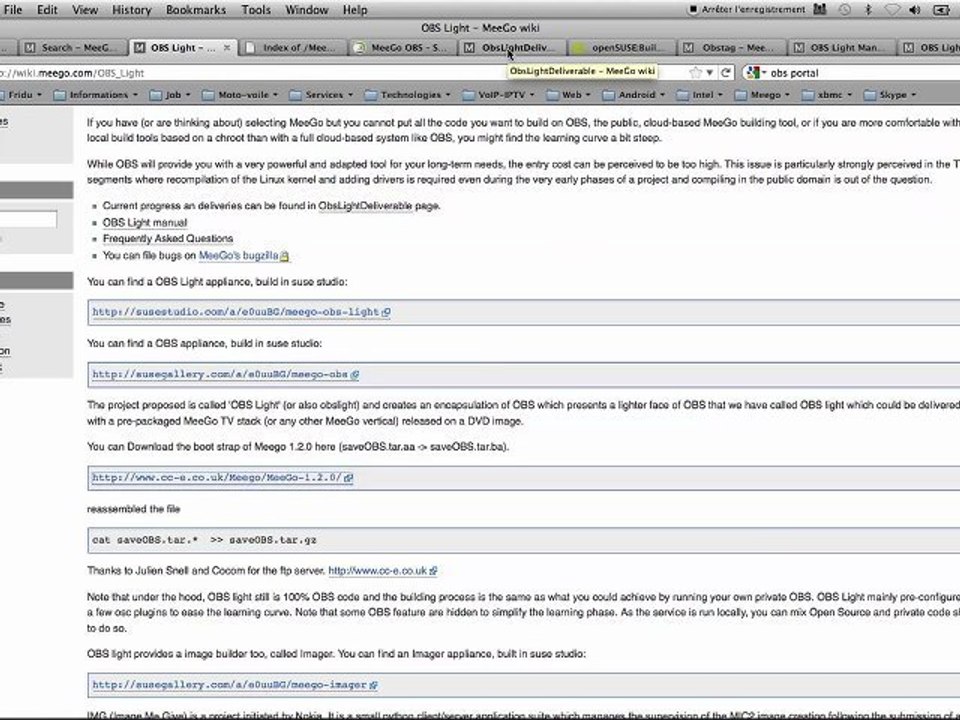Open the Tools menu

[x=256, y=10]
